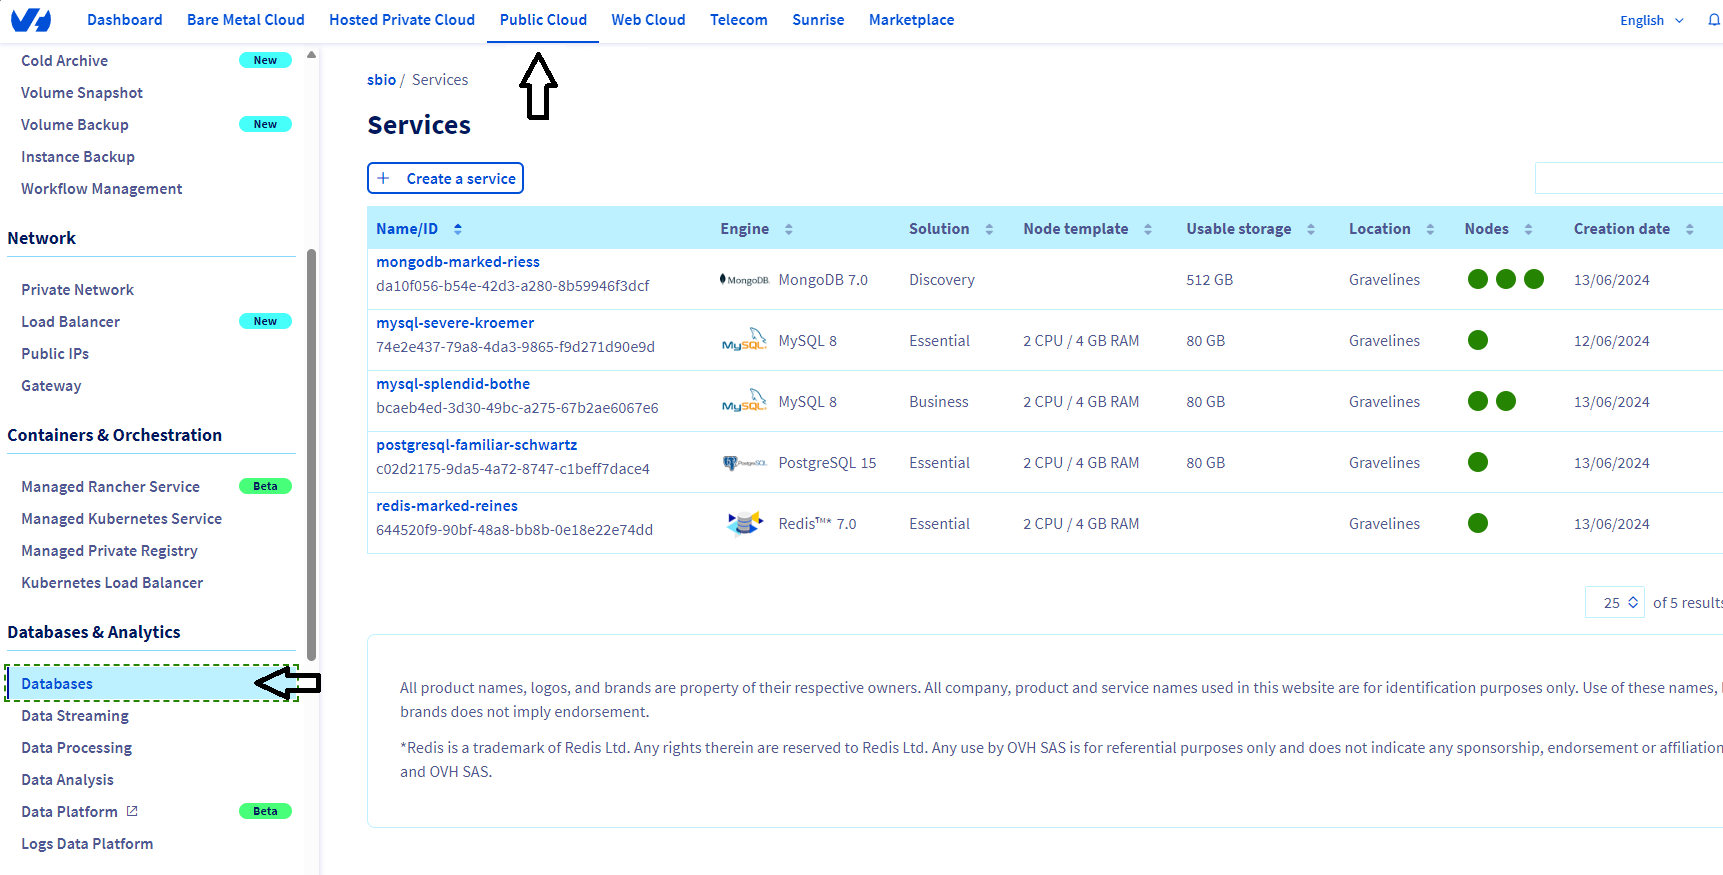The image size is (1723, 875).
Task: Open the Dashboard top menu
Action: (x=125, y=20)
